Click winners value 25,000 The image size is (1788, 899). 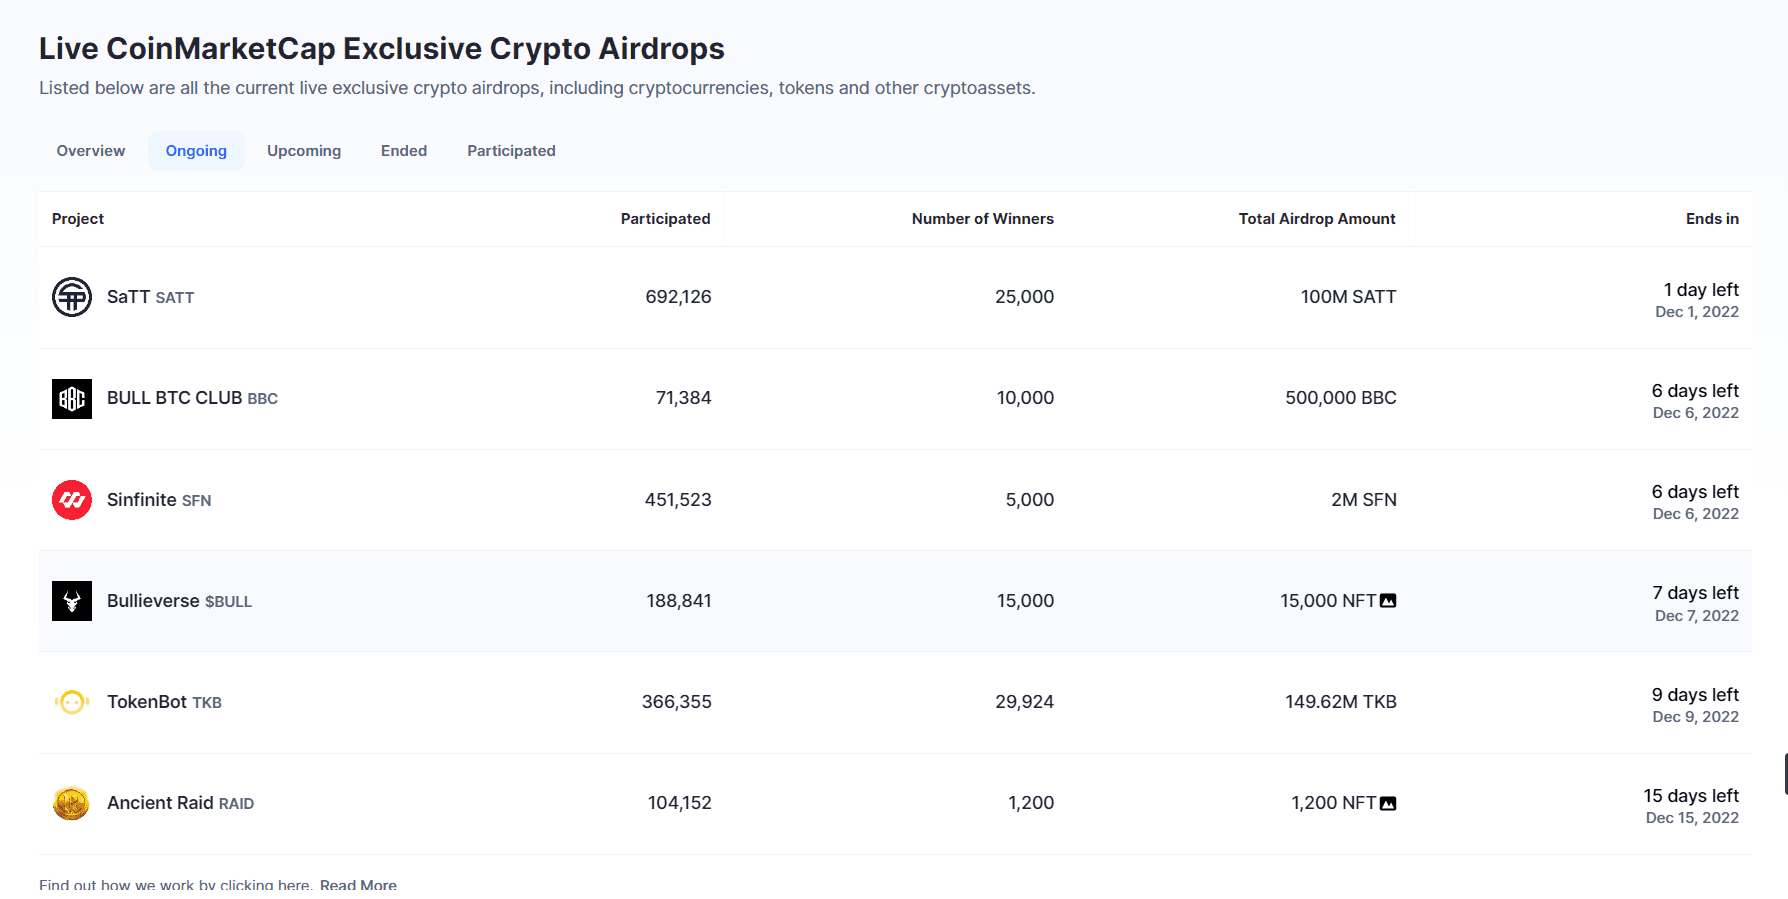(x=1024, y=297)
